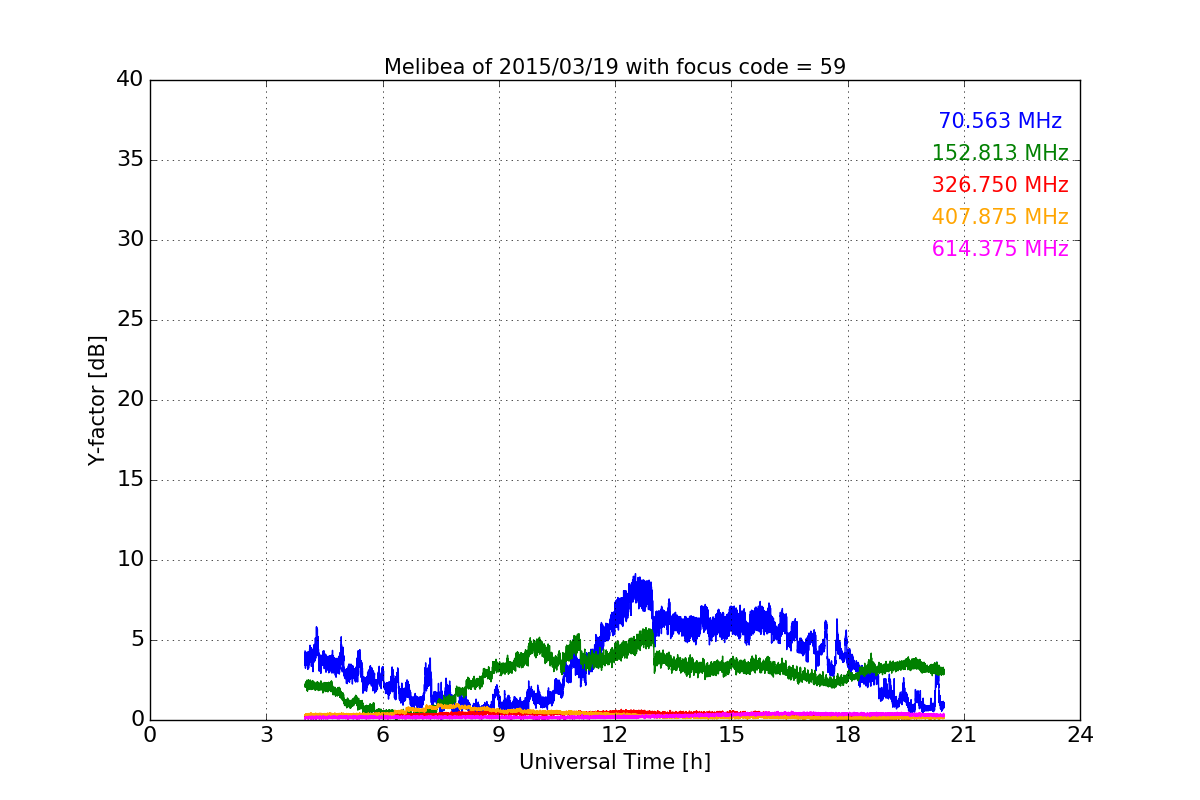The image size is (1200, 800).
Task: Click the y-axis tick label 25
Action: (x=130, y=320)
